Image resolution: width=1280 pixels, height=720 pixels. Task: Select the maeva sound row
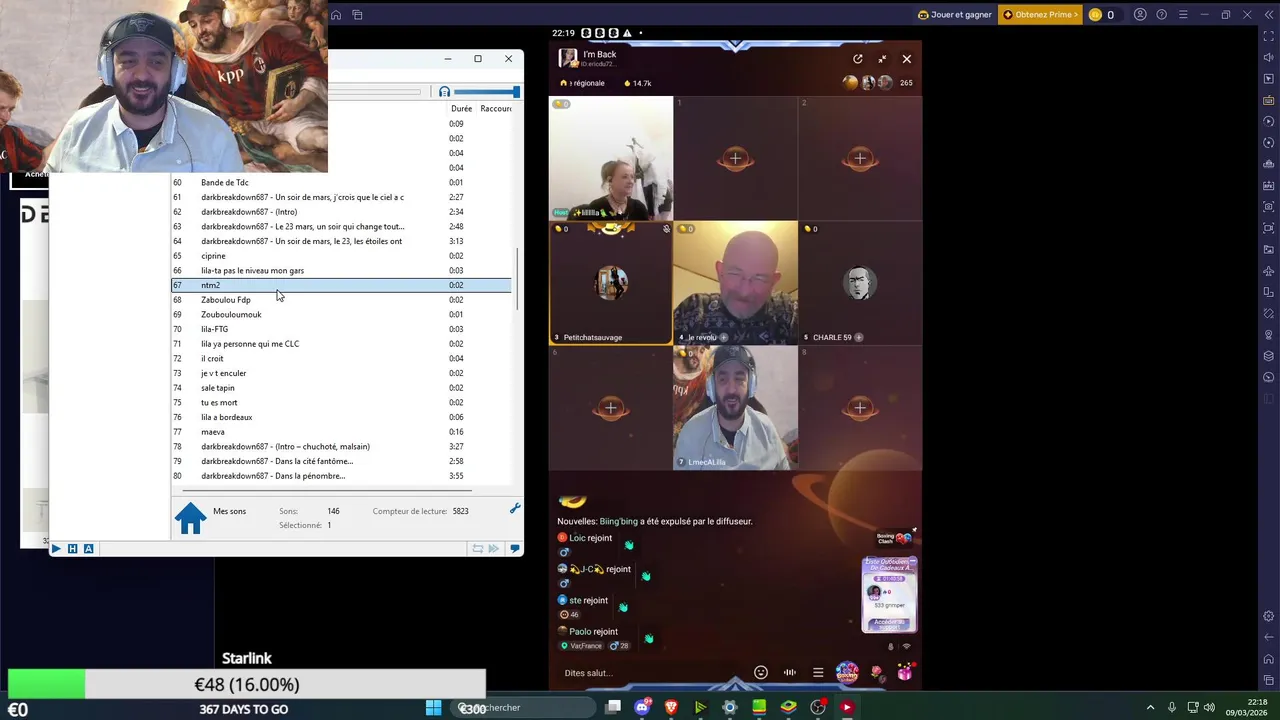point(341,432)
